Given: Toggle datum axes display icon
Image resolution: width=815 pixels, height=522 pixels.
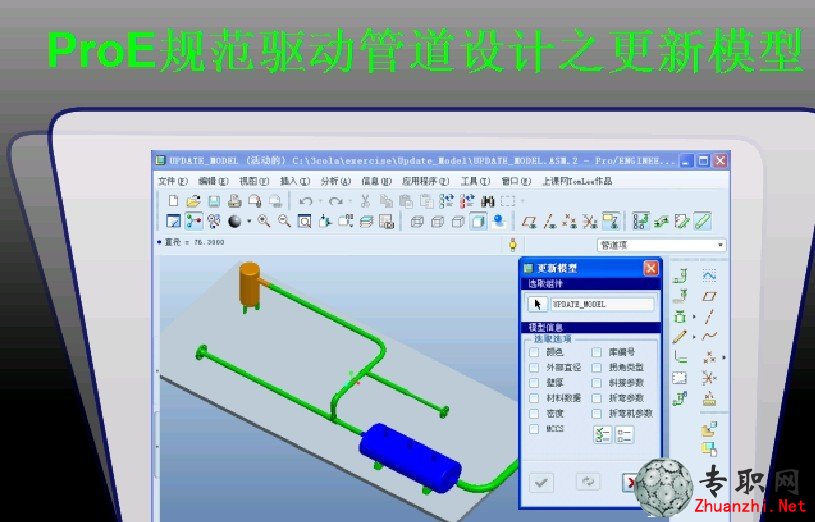Looking at the screenshot, I should coord(549,222).
